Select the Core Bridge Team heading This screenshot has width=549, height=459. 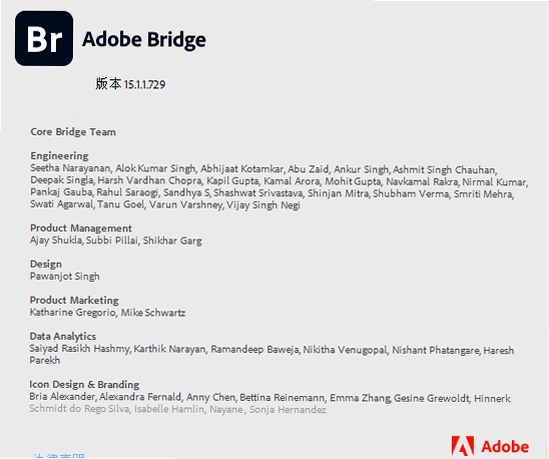click(x=73, y=132)
